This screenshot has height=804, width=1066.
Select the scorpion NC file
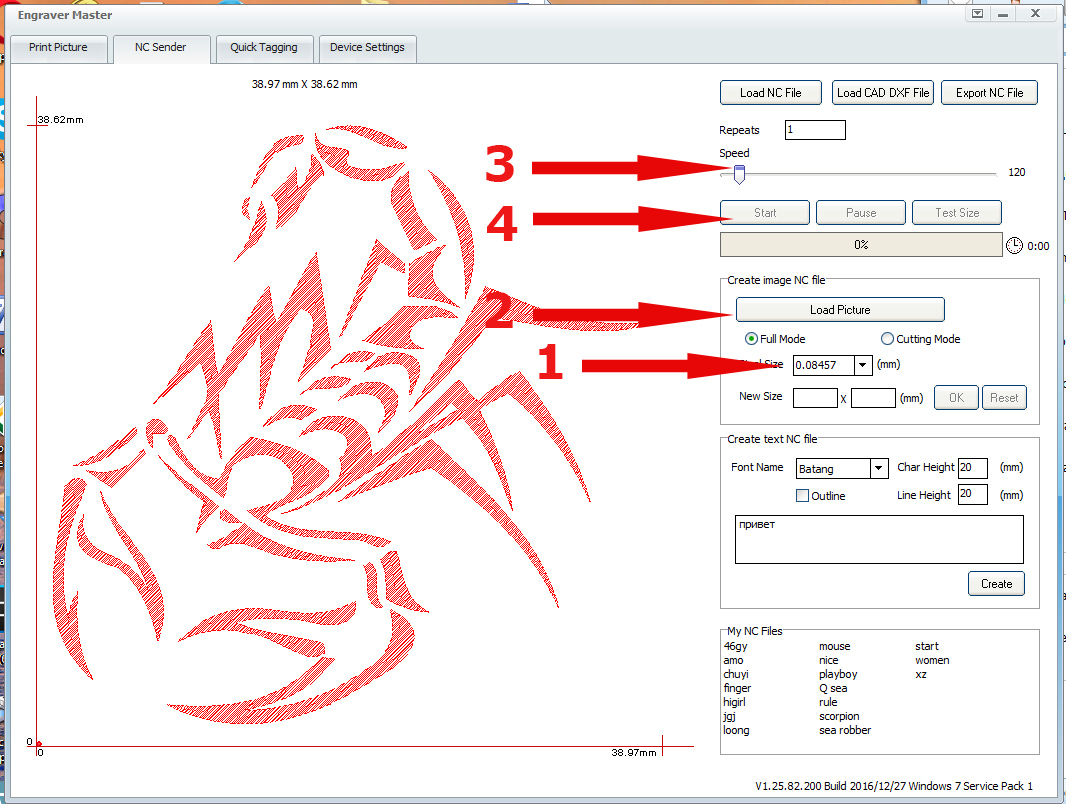pyautogui.click(x=839, y=716)
